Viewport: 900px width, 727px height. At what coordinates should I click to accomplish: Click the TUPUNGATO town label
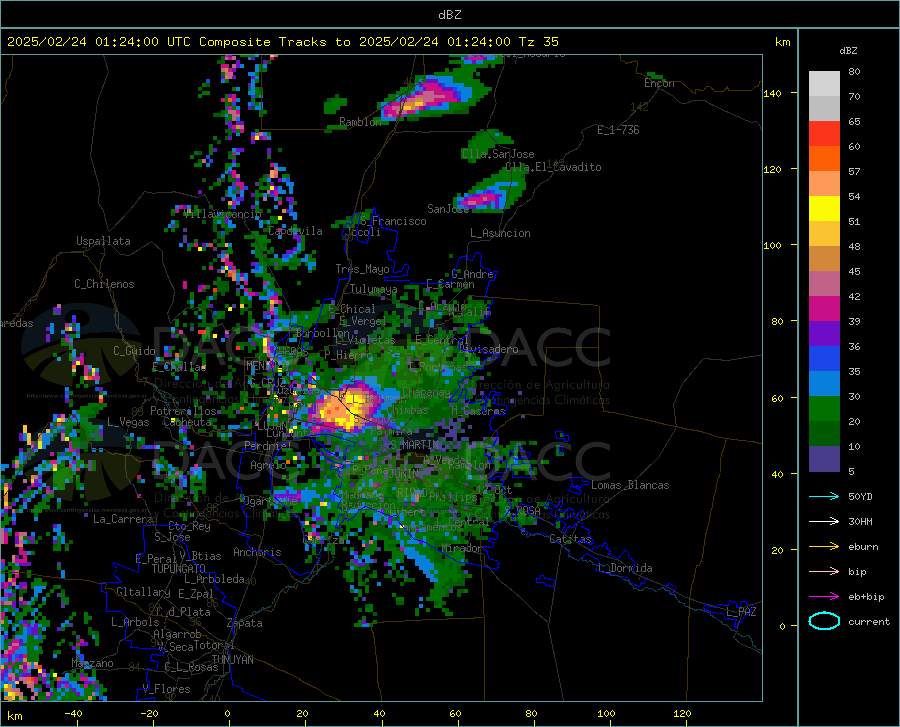179,569
